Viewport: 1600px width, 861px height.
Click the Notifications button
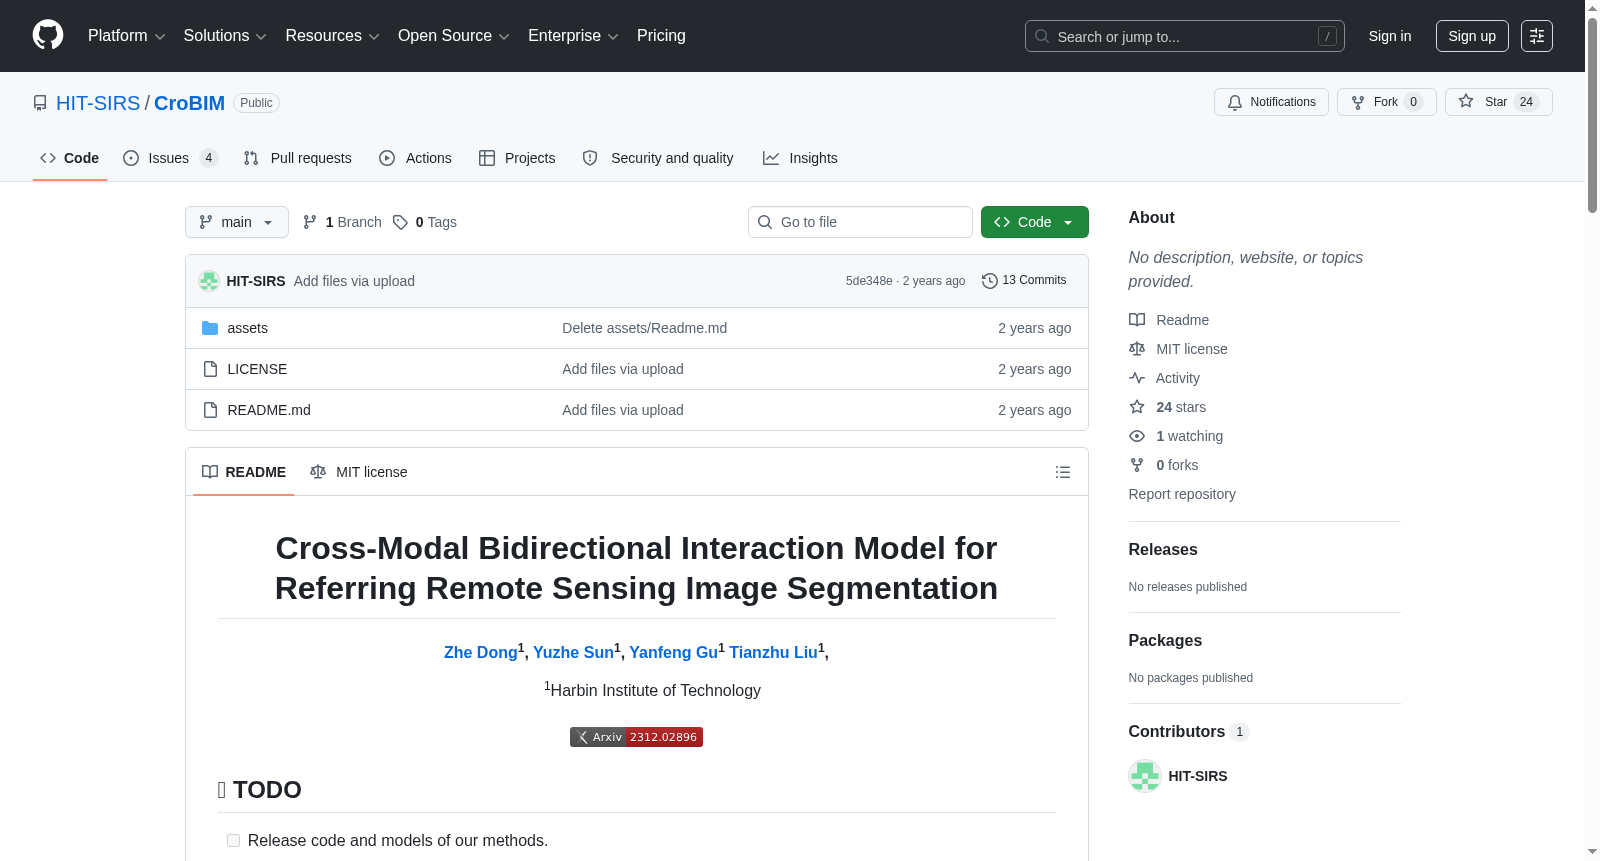(1271, 102)
